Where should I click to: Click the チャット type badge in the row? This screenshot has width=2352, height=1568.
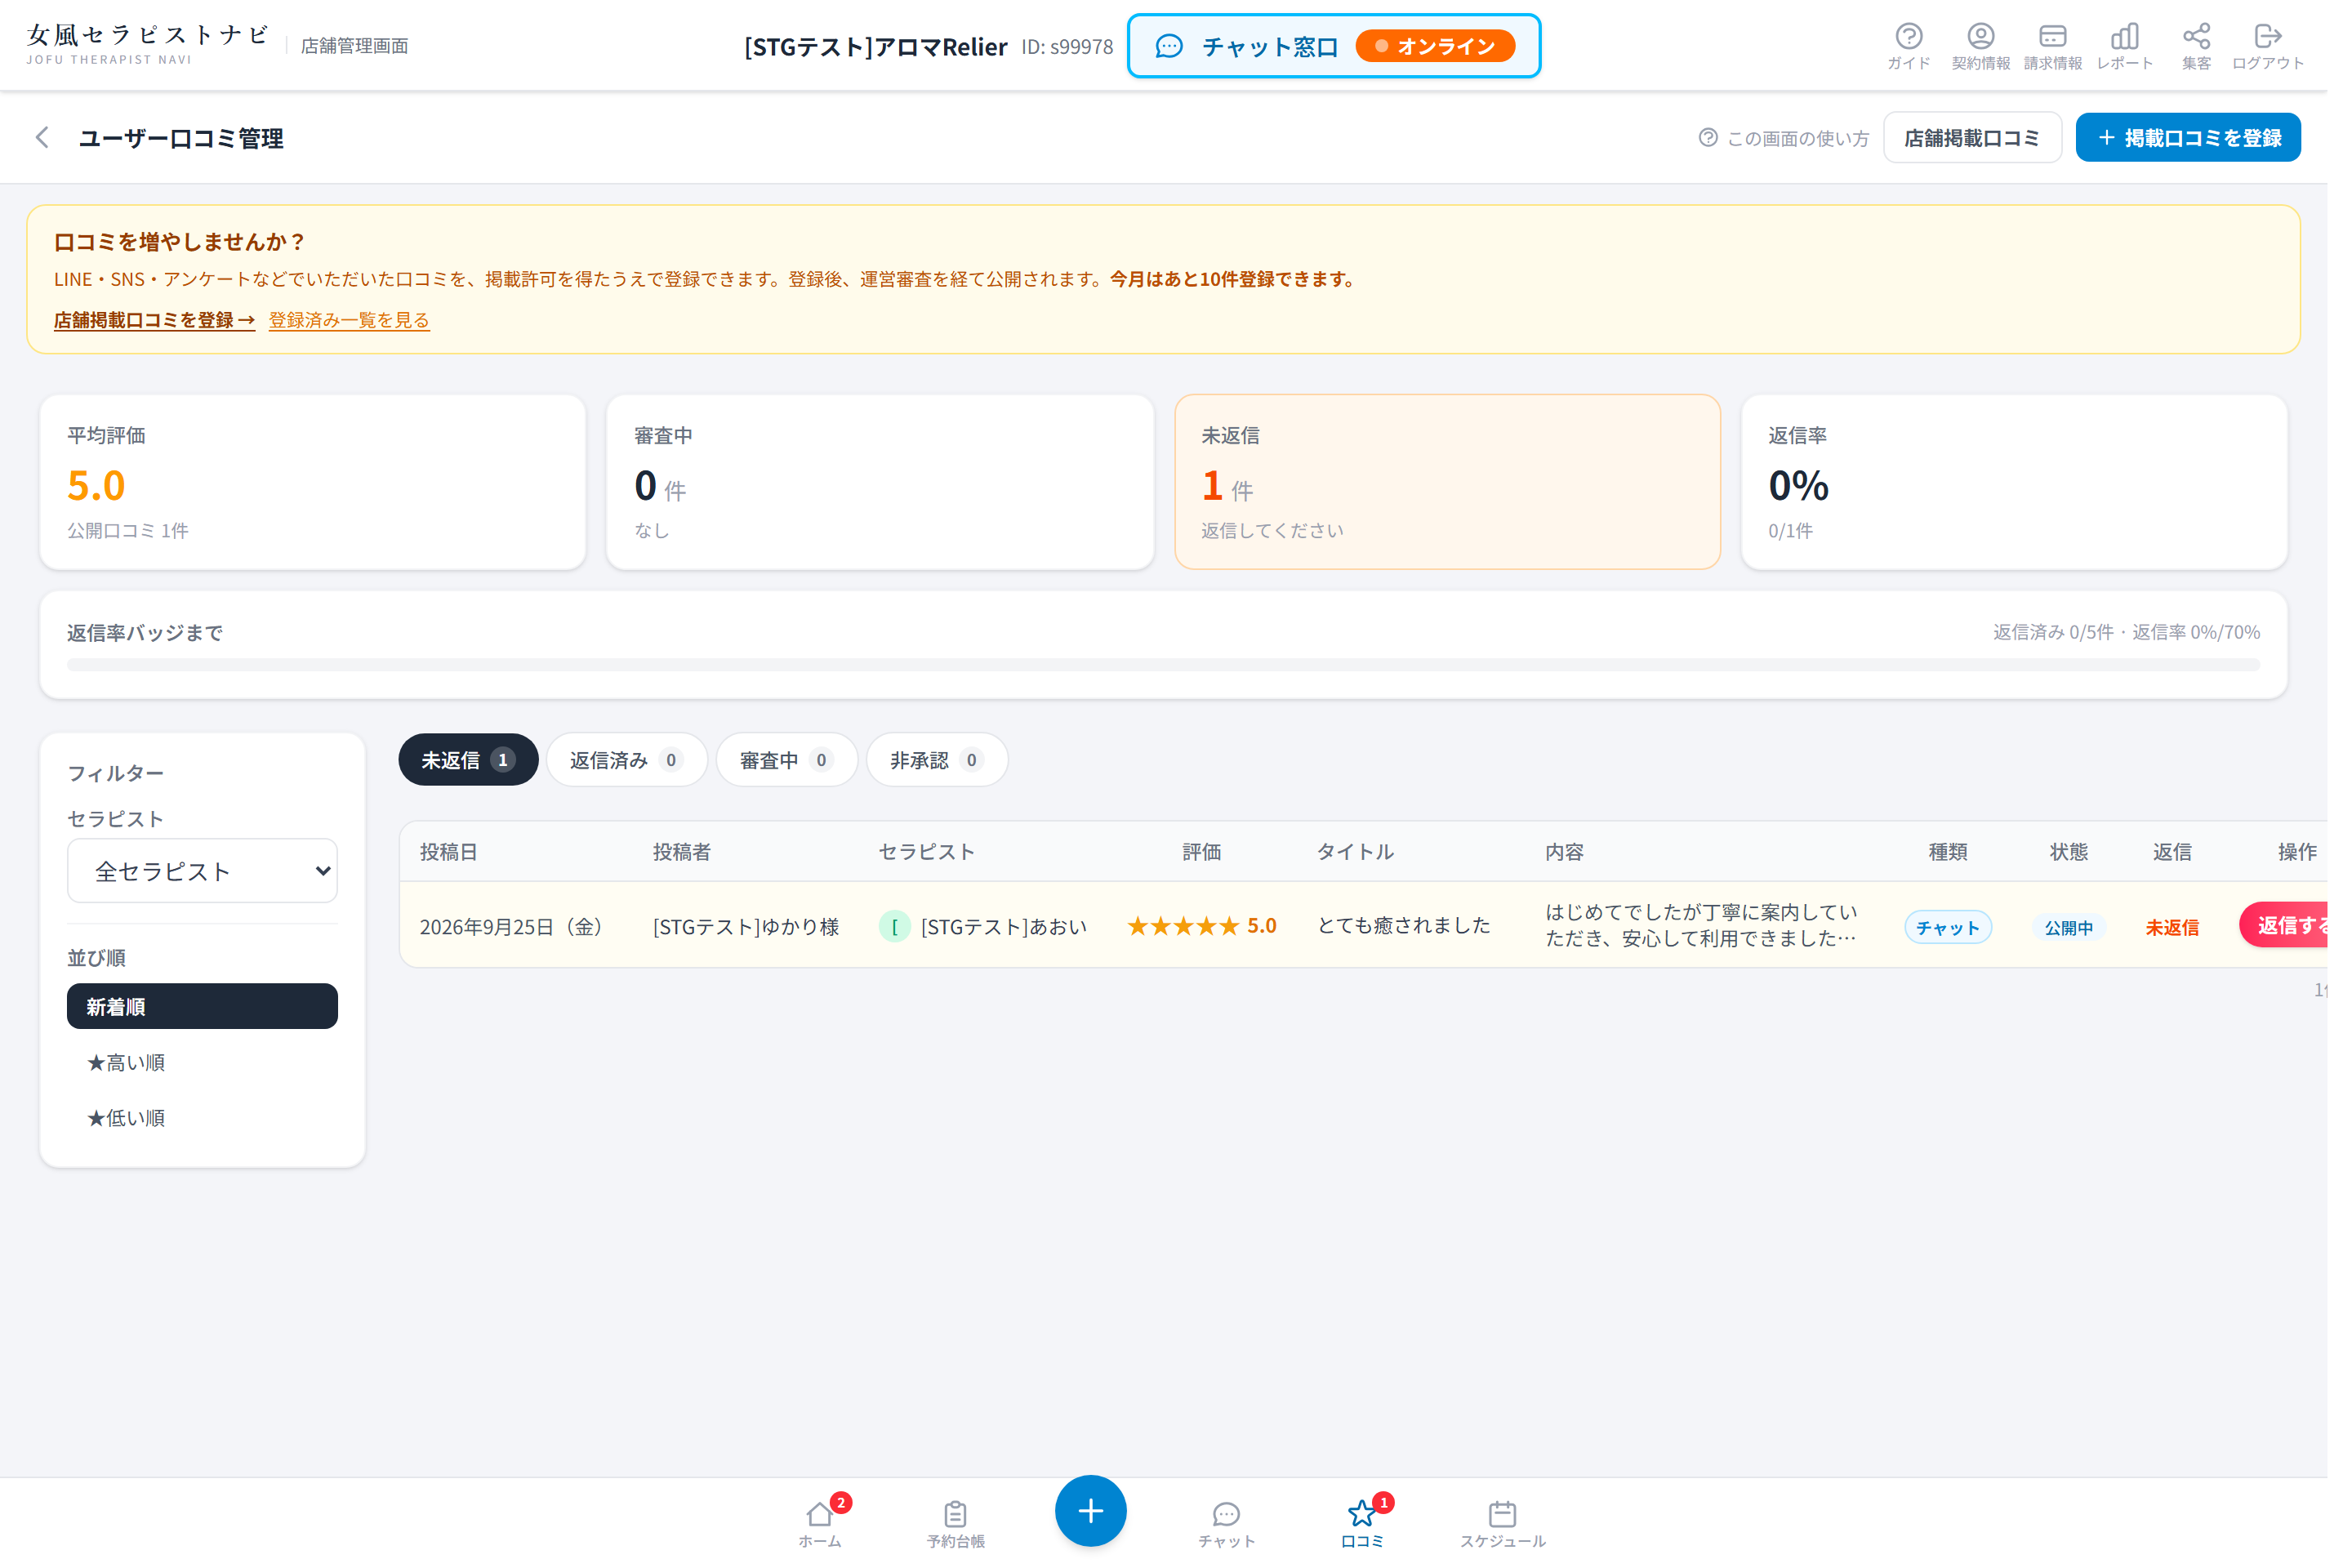1968,937
